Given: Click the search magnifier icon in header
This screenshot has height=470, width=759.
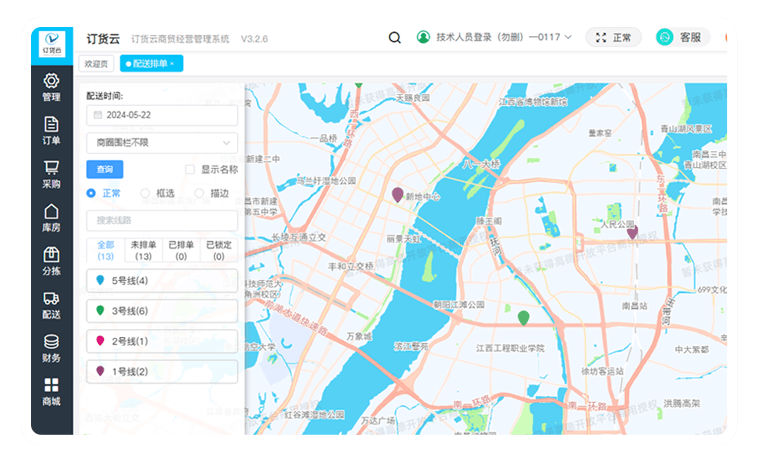Looking at the screenshot, I should 395,38.
